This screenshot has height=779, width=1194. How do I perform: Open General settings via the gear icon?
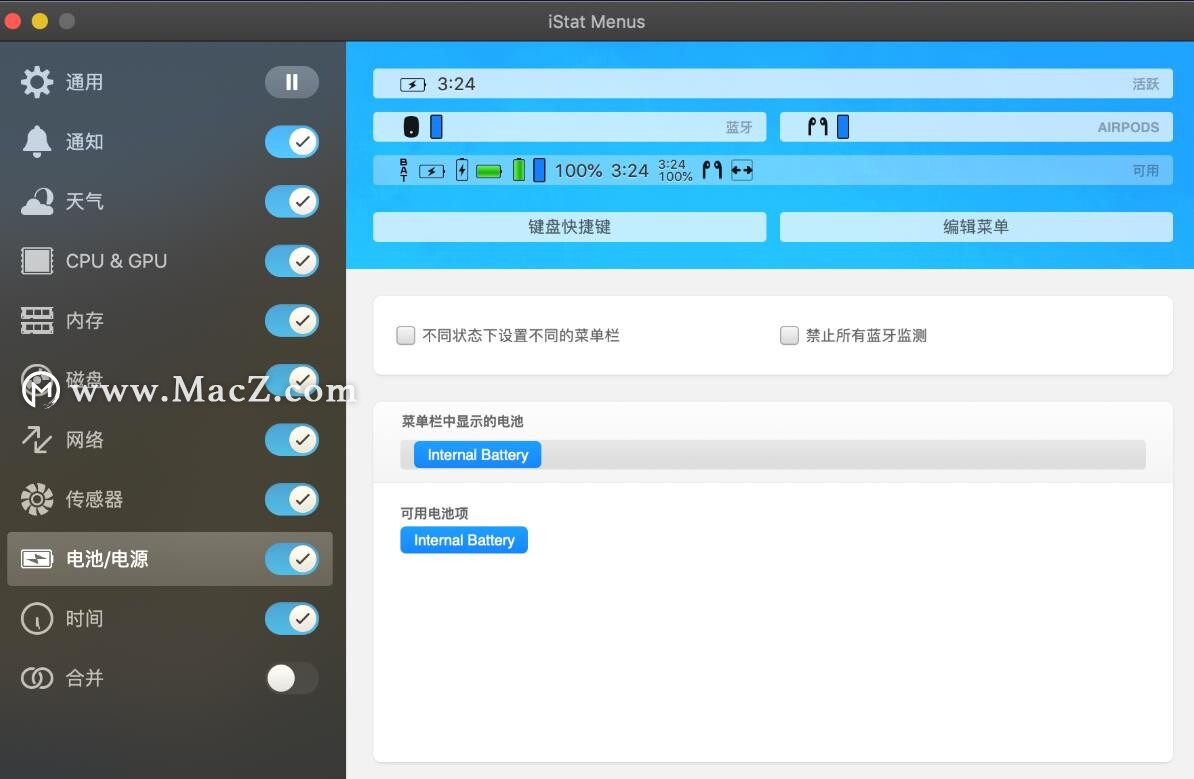(x=37, y=82)
